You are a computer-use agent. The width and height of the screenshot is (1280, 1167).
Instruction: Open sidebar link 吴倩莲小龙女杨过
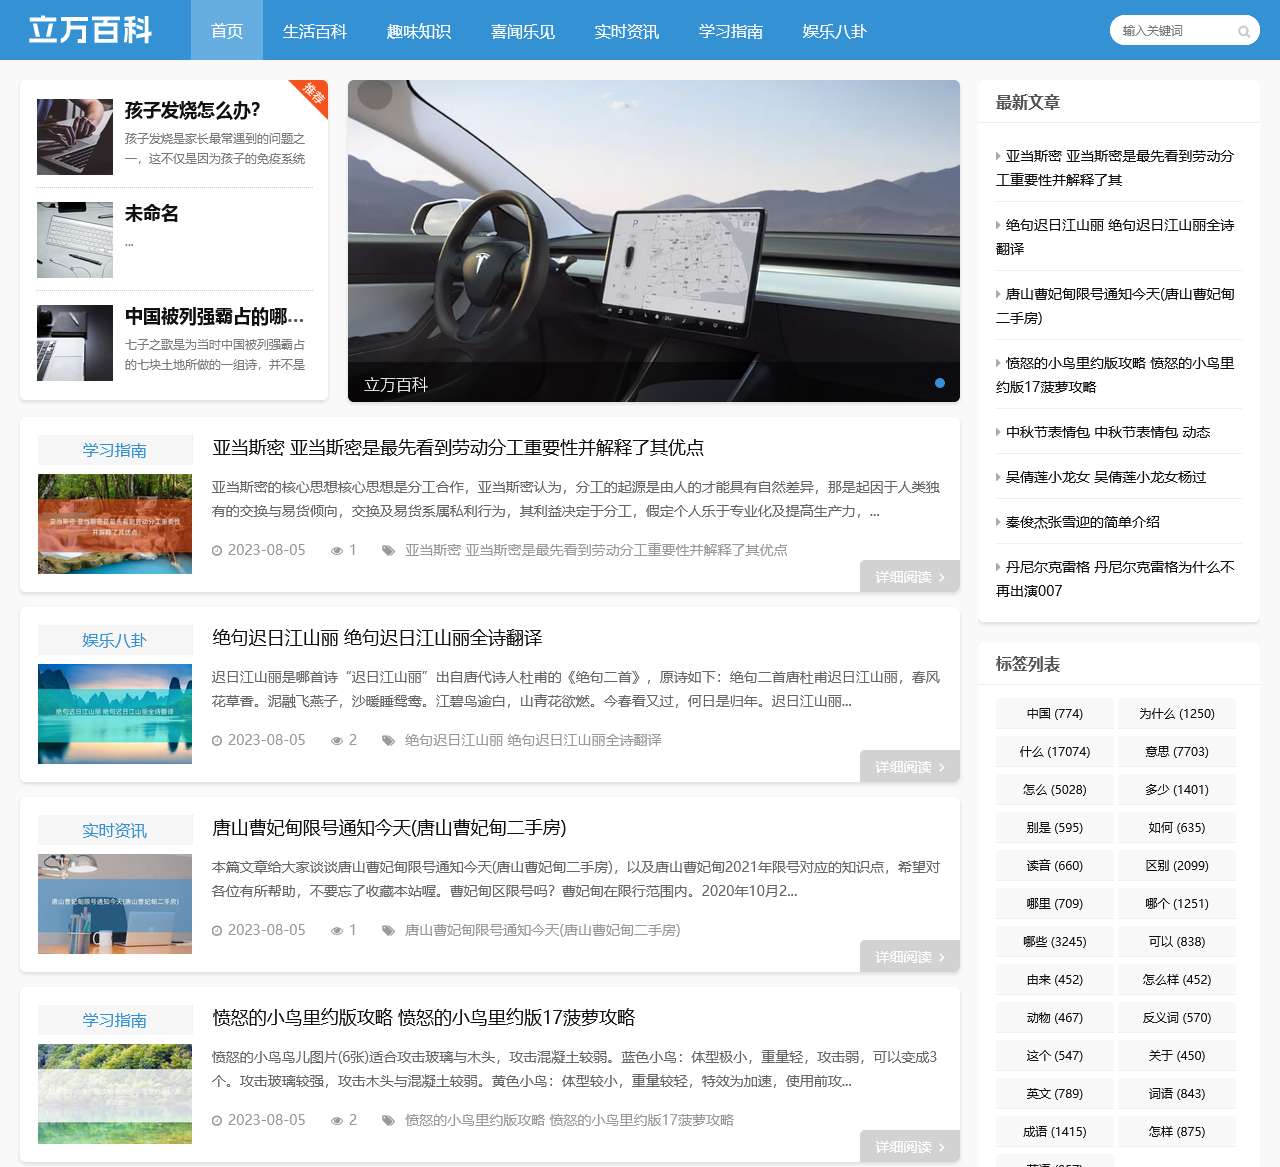point(1106,477)
